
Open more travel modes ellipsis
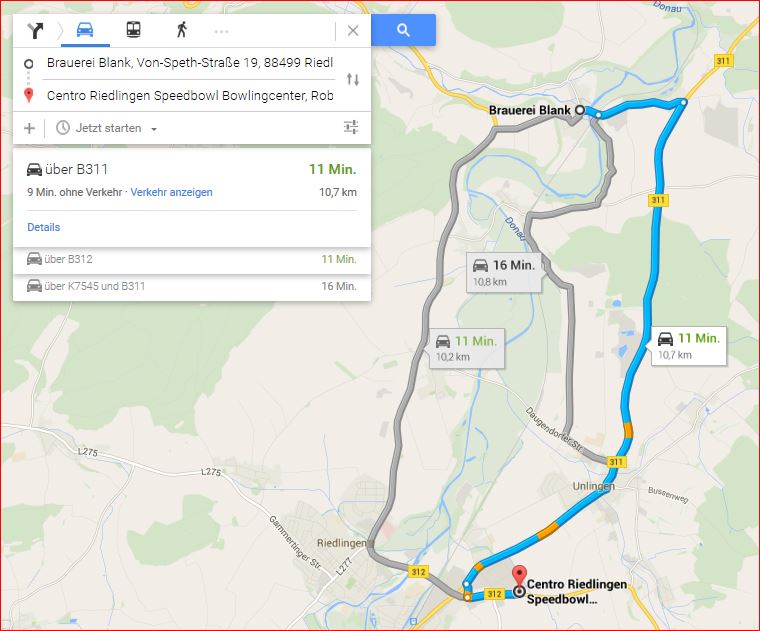(222, 32)
